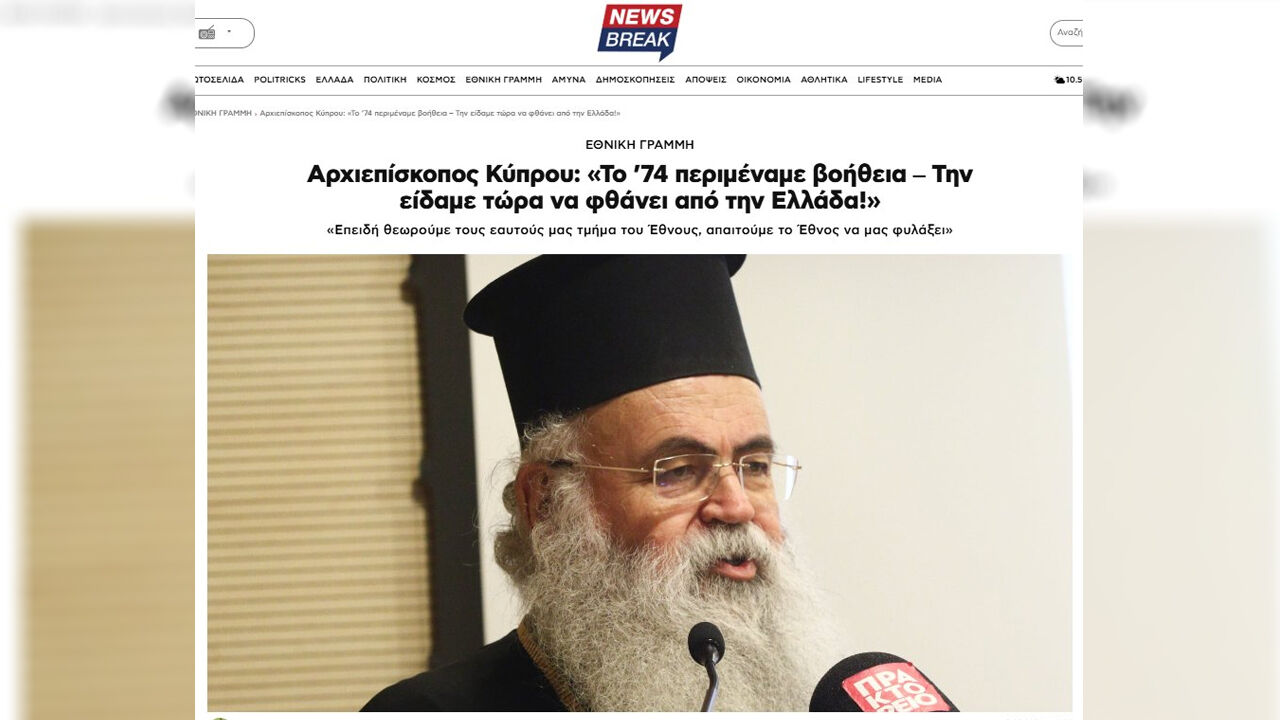Open the ΑΠΟΨΕΙΣ section
Screen dimensions: 1280x720
pos(706,80)
